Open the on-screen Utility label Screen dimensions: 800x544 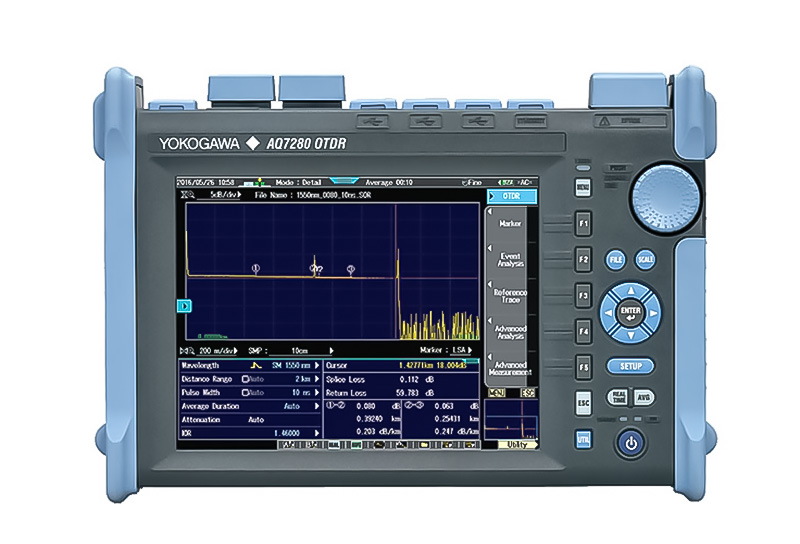[517, 444]
